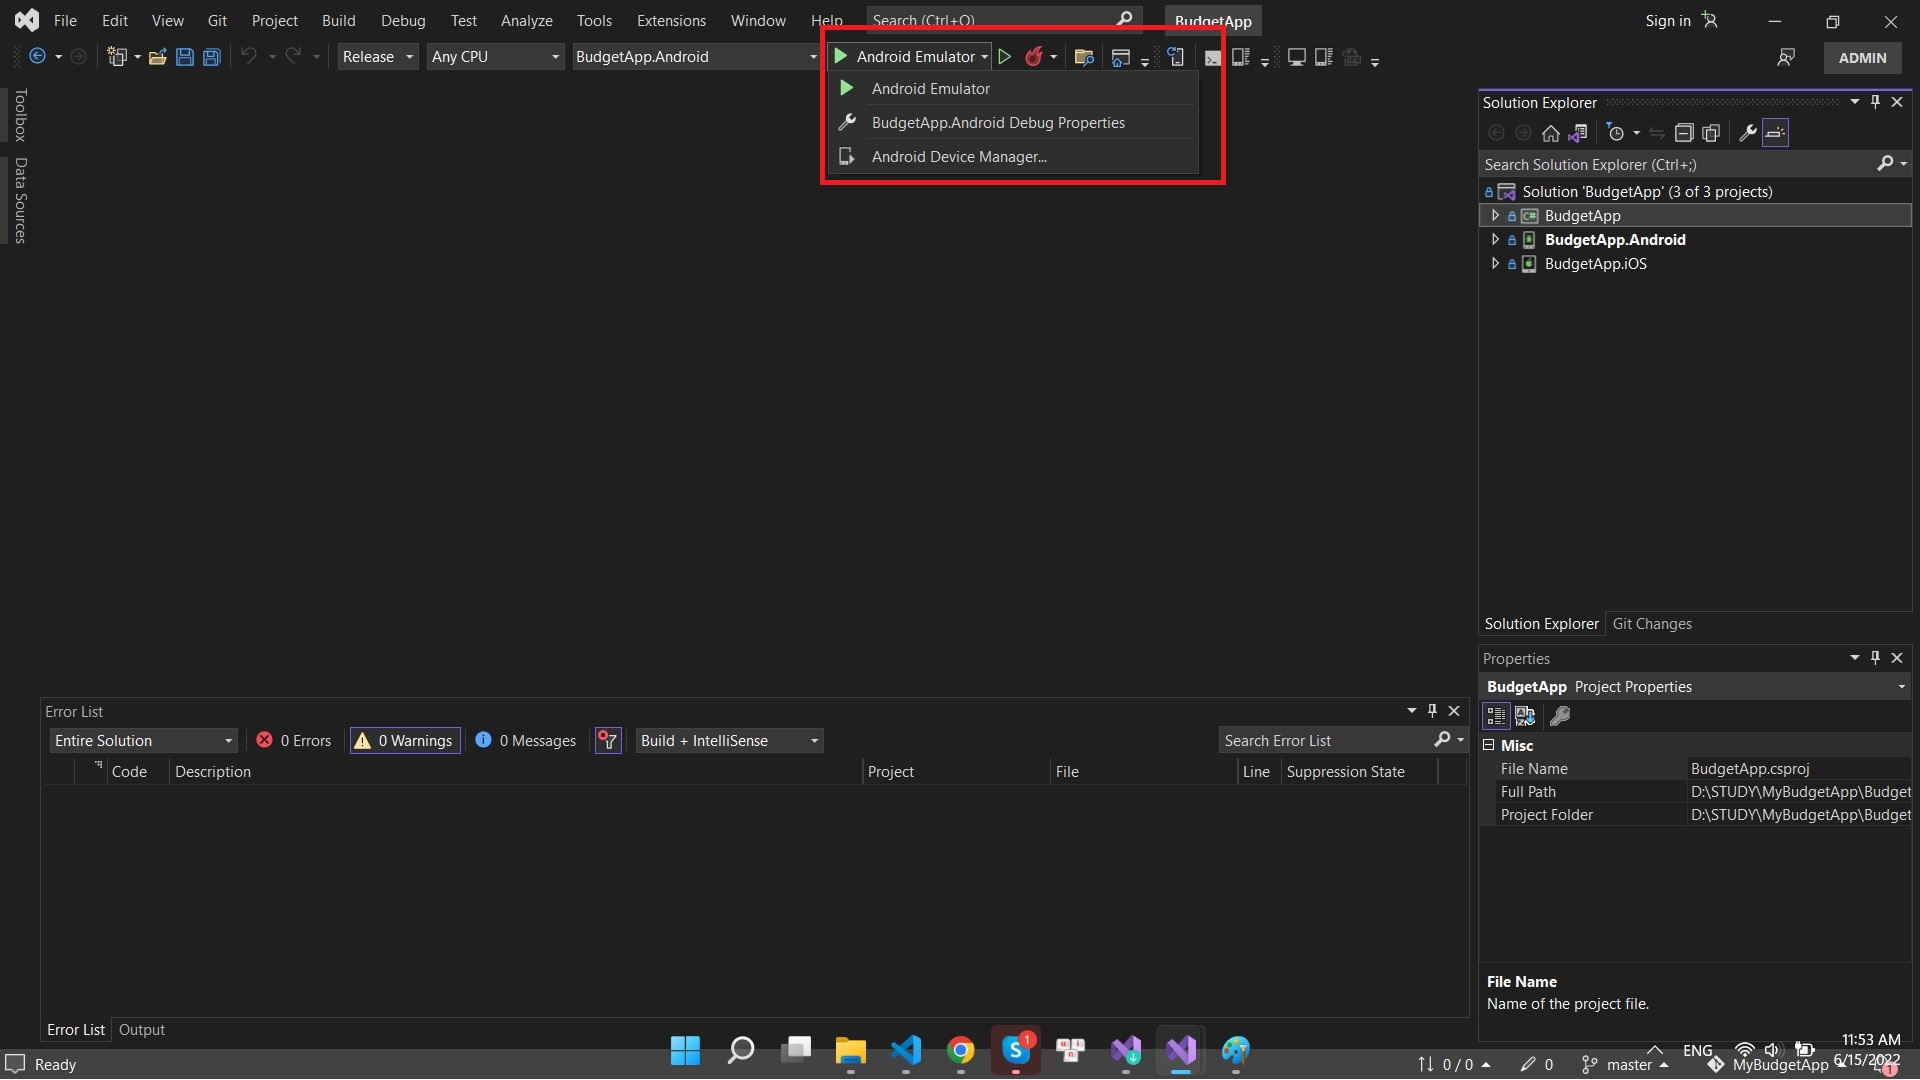Image resolution: width=1920 pixels, height=1080 pixels.
Task: Click Start Without Debugging outline play icon
Action: 1005,57
